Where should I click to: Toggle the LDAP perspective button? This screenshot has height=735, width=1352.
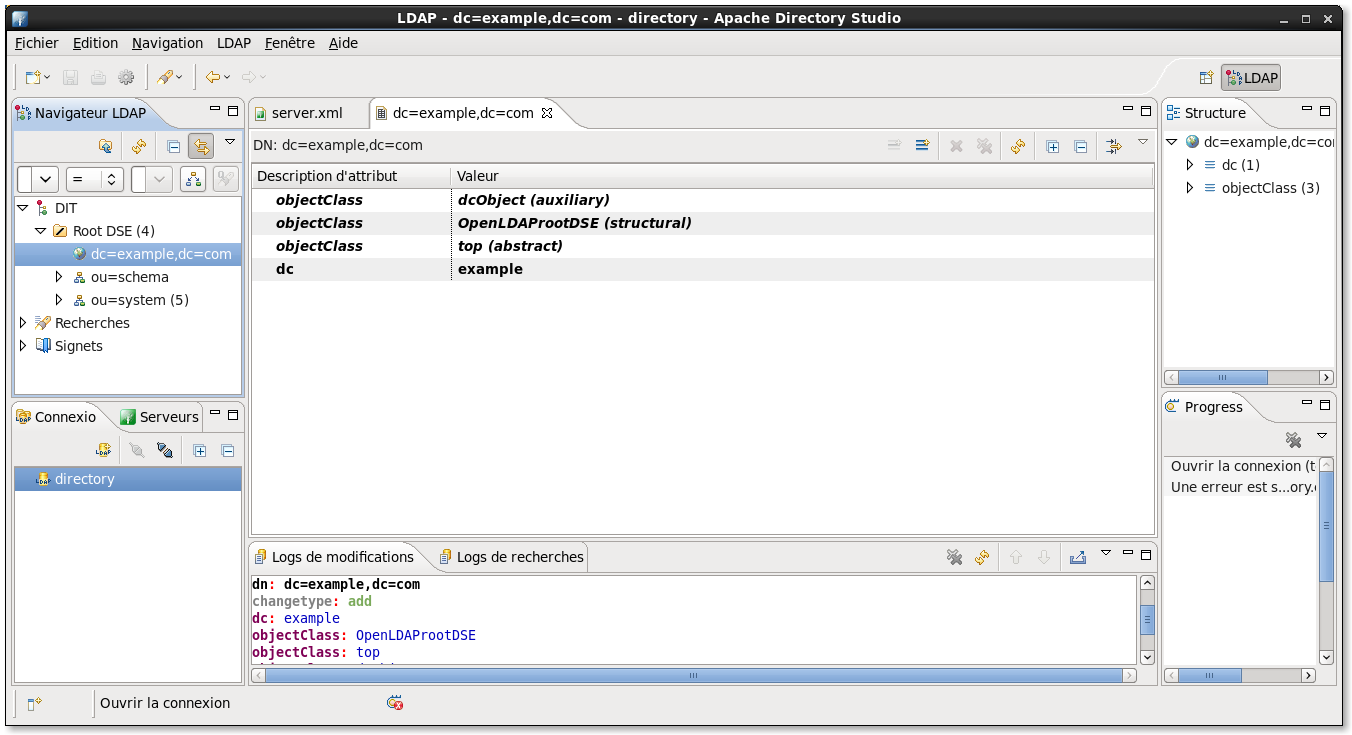coord(1251,78)
